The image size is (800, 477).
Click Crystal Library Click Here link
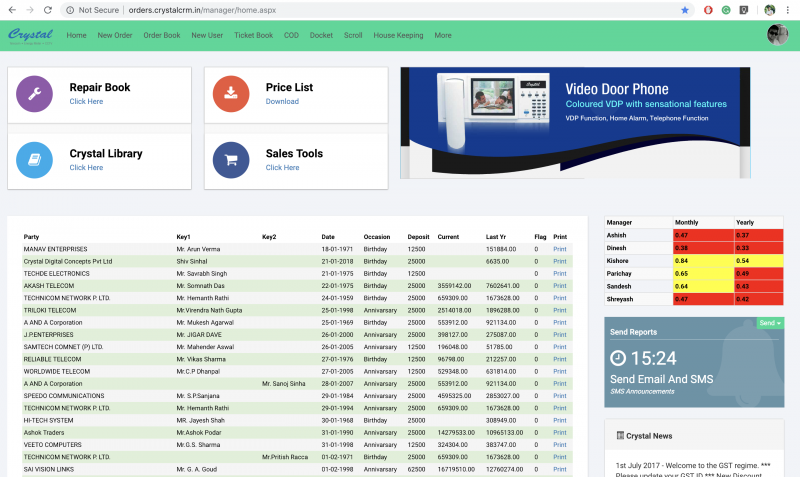click(x=86, y=168)
